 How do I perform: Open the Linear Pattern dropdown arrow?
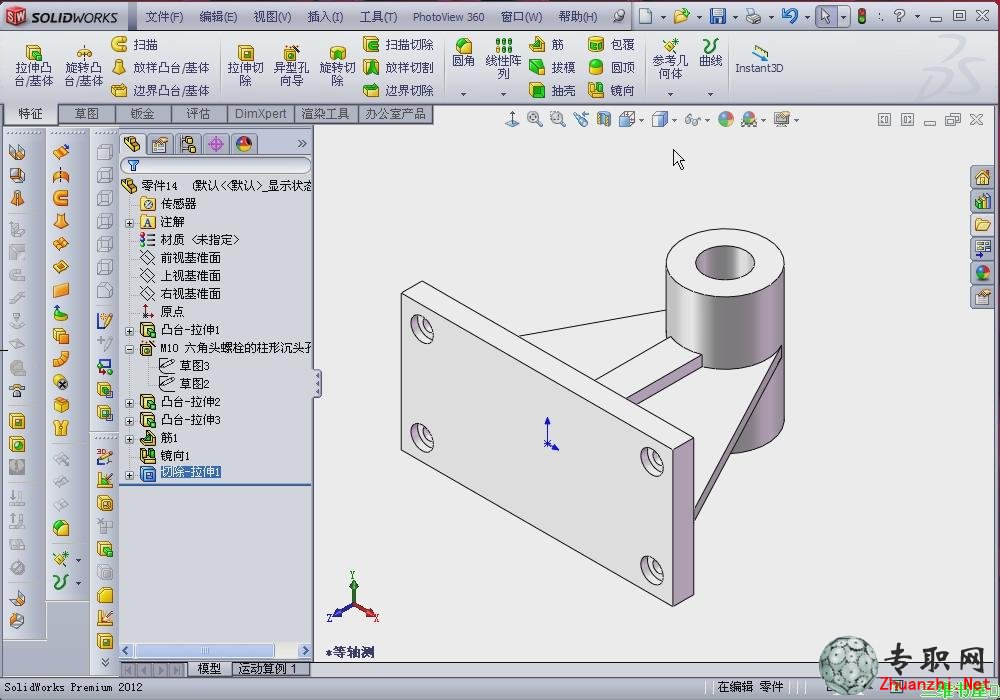[x=503, y=94]
